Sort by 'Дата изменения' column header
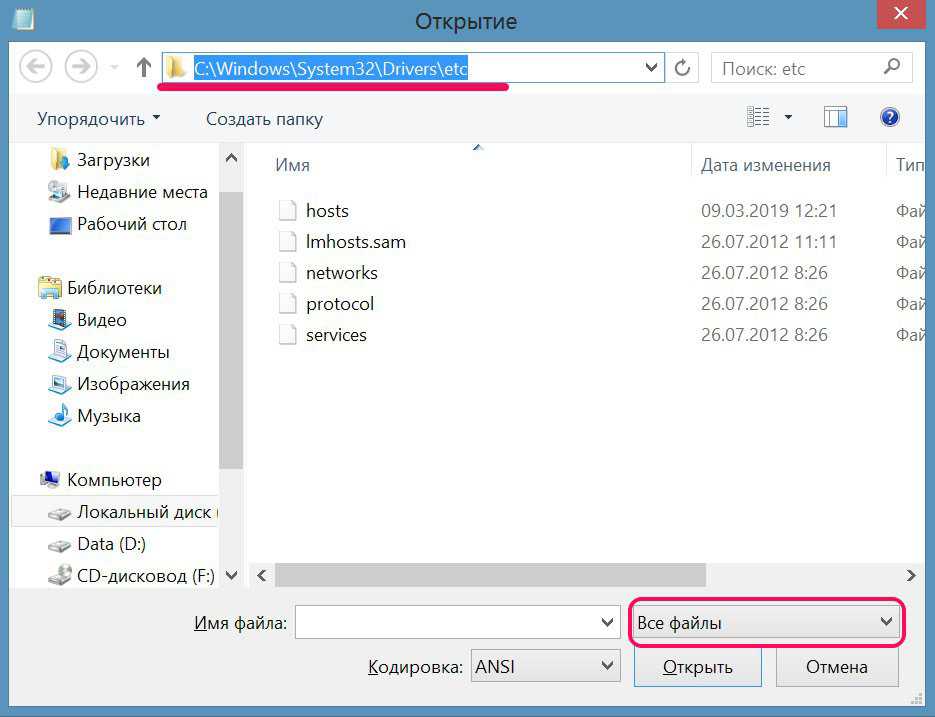The height and width of the screenshot is (717, 935). 765,165
